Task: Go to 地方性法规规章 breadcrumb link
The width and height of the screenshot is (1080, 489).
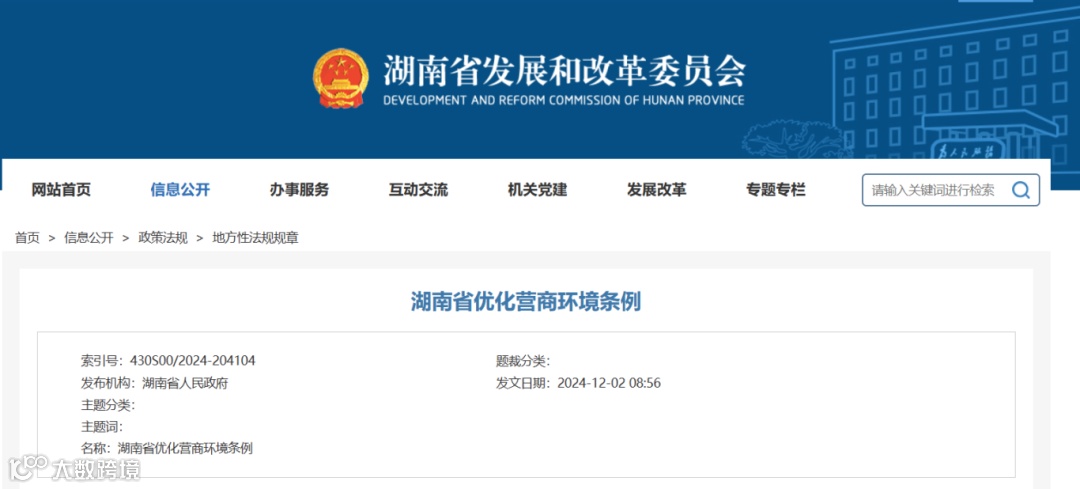Action: click(256, 238)
